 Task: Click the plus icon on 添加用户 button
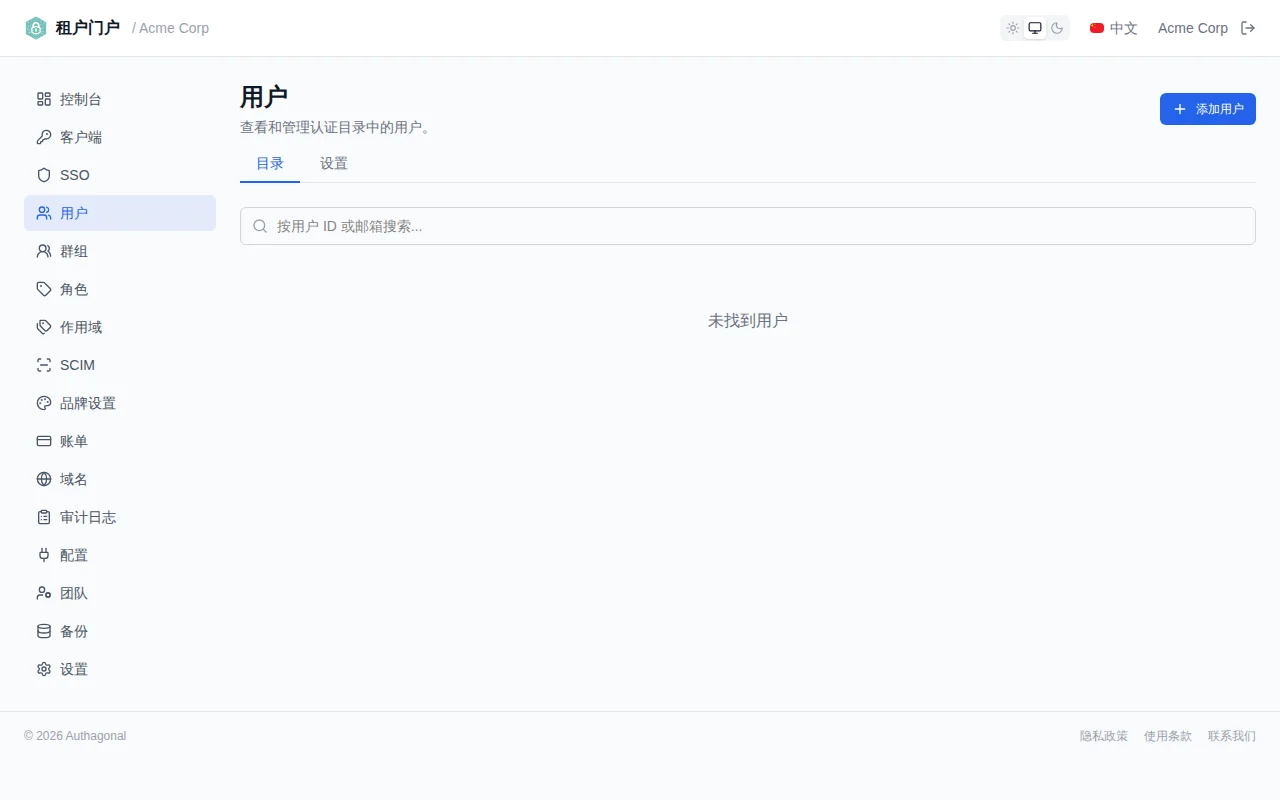click(x=1180, y=109)
